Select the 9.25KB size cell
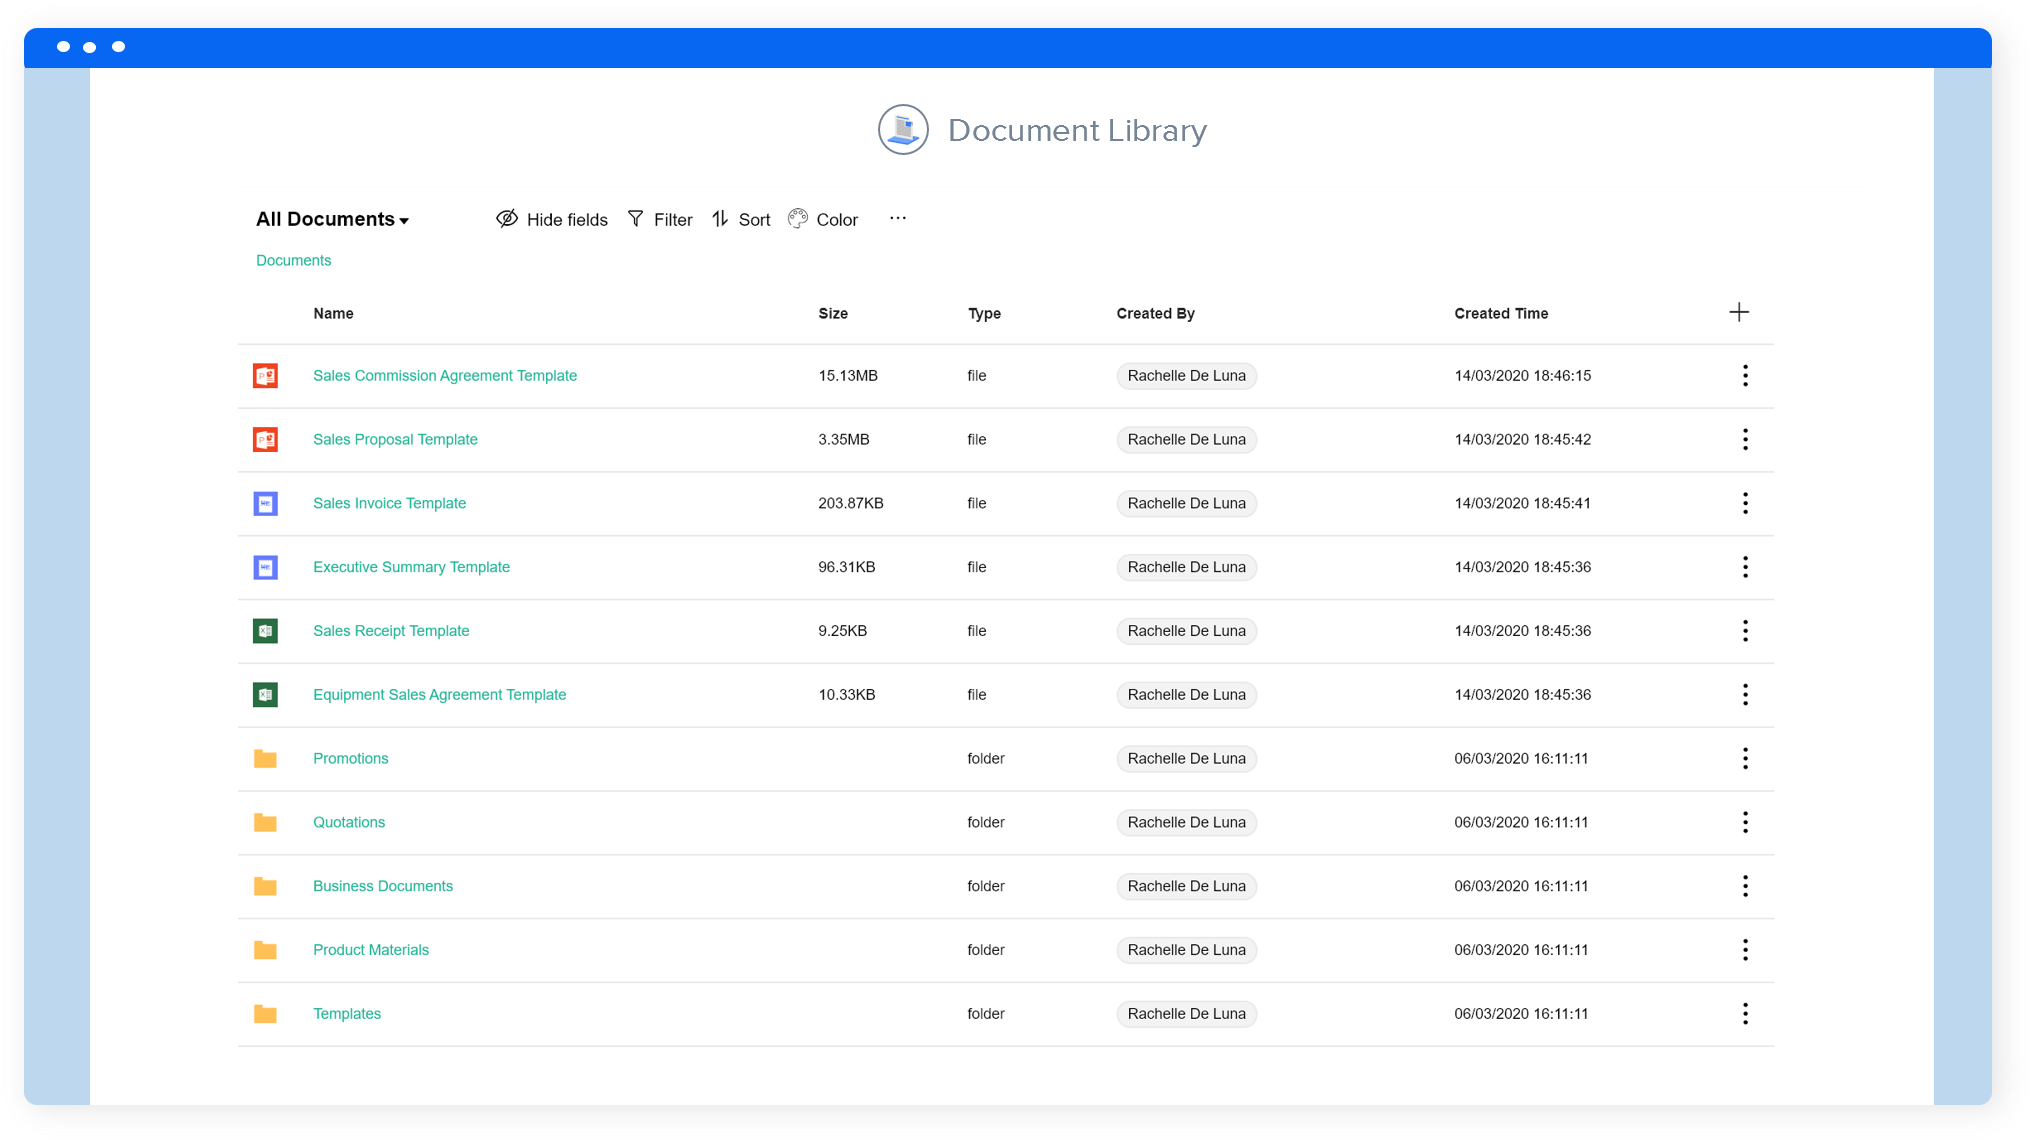 pyautogui.click(x=843, y=631)
